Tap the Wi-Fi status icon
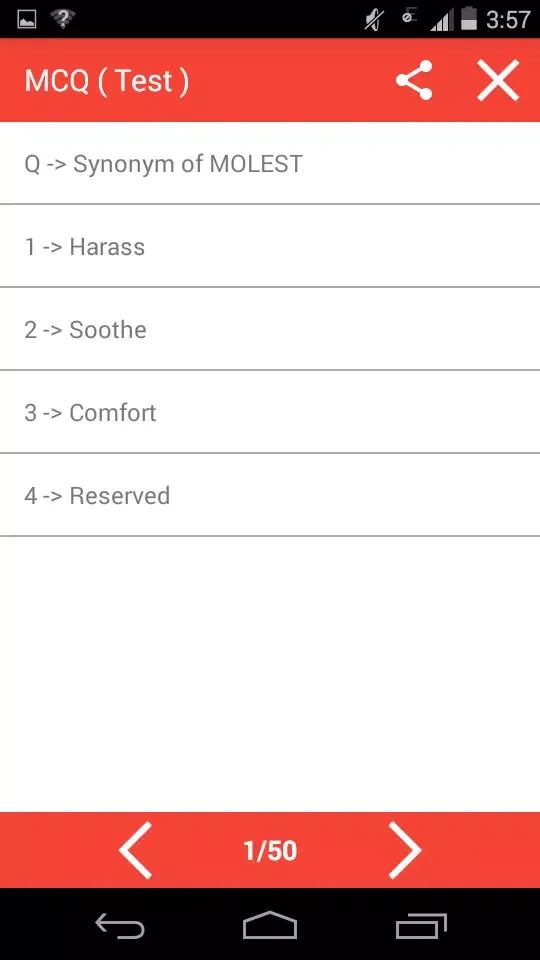The width and height of the screenshot is (540, 960). tap(62, 19)
